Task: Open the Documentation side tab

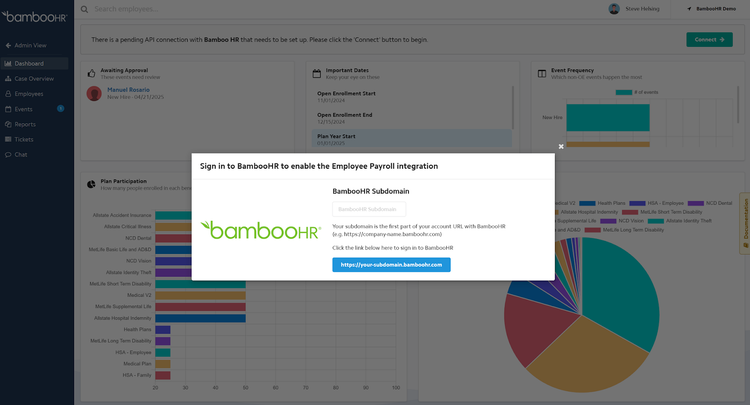Action: click(x=745, y=223)
